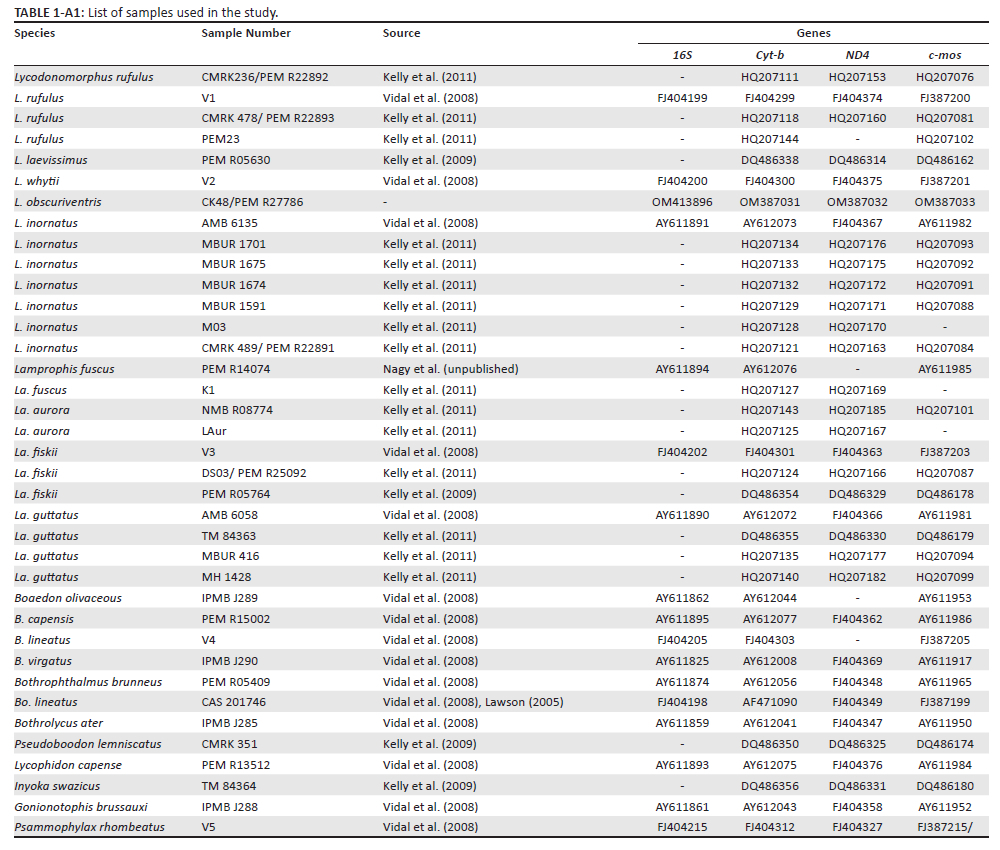Click the 16S column header

pos(682,54)
